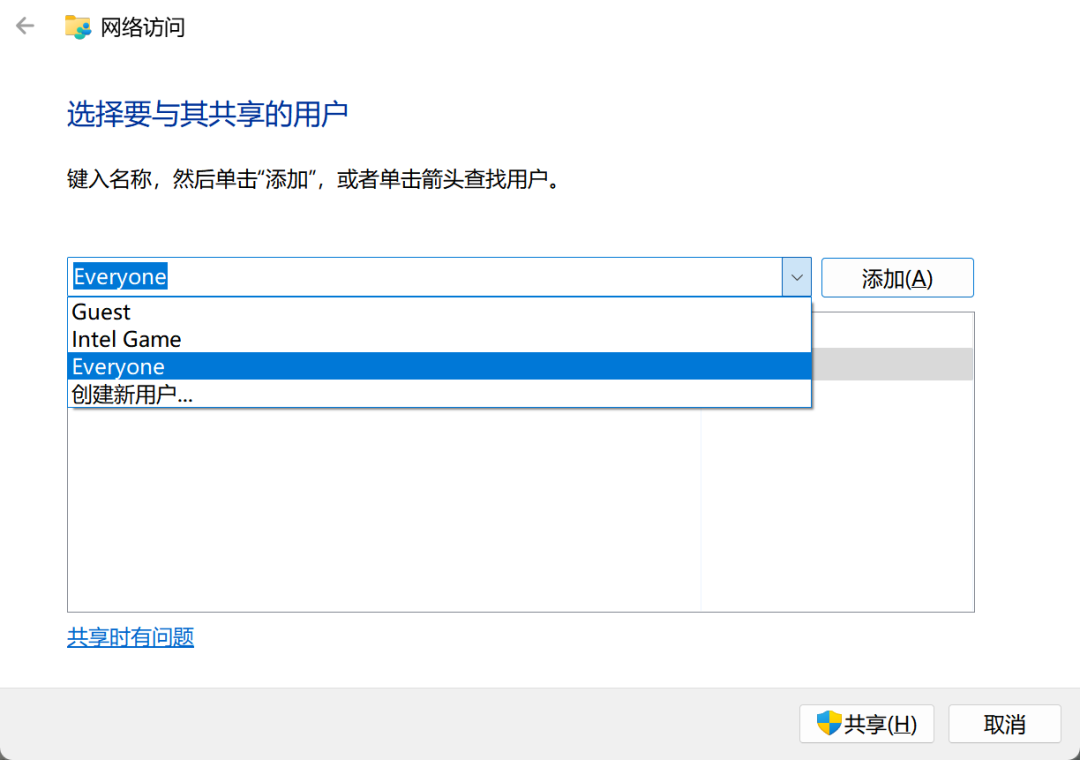Click the network access folder icon
The image size is (1080, 760).
78,27
